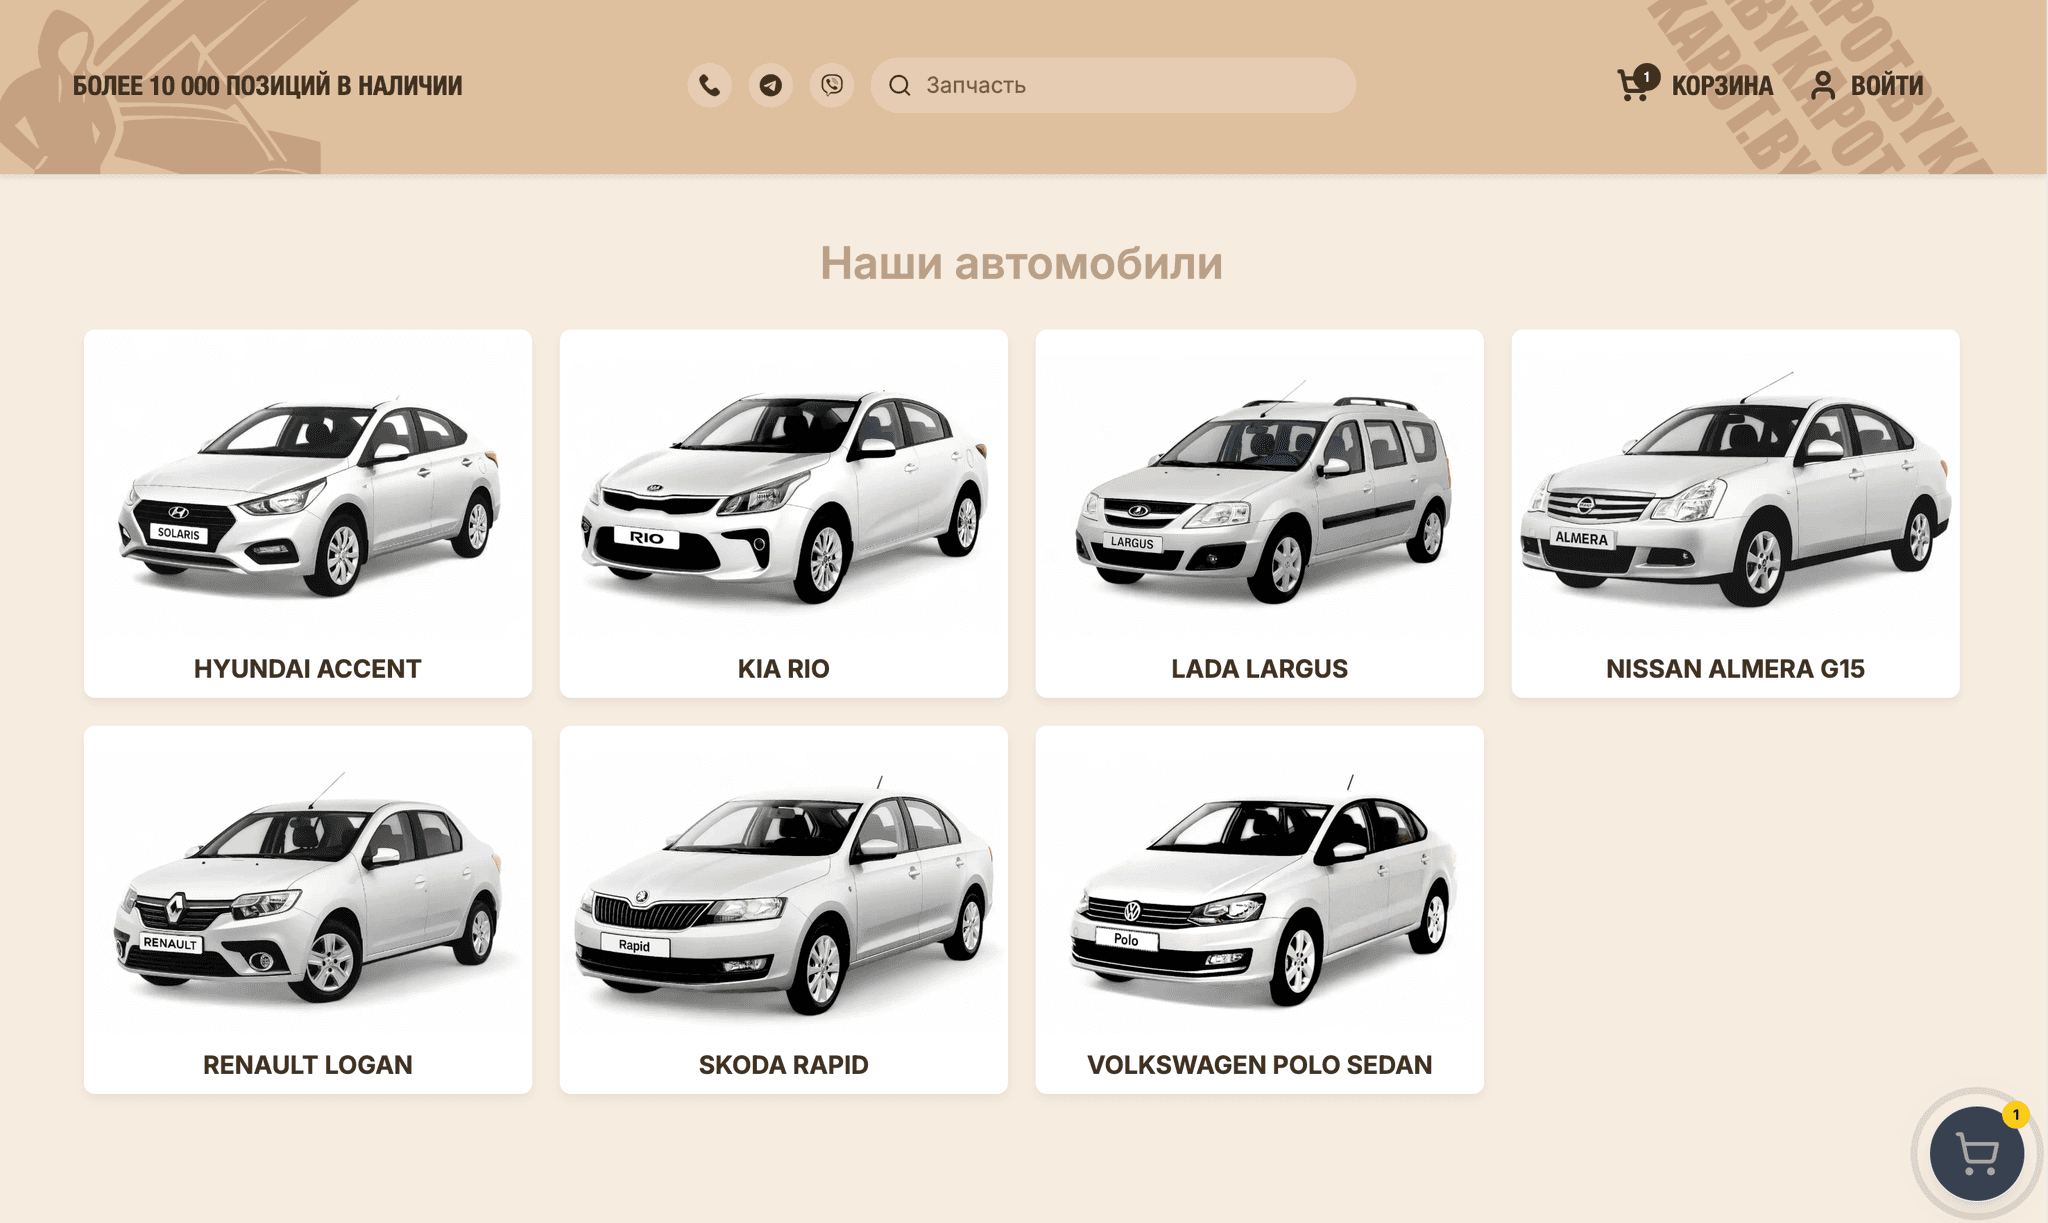This screenshot has width=2048, height=1223.
Task: Click the user profile icon
Action: 1822,85
